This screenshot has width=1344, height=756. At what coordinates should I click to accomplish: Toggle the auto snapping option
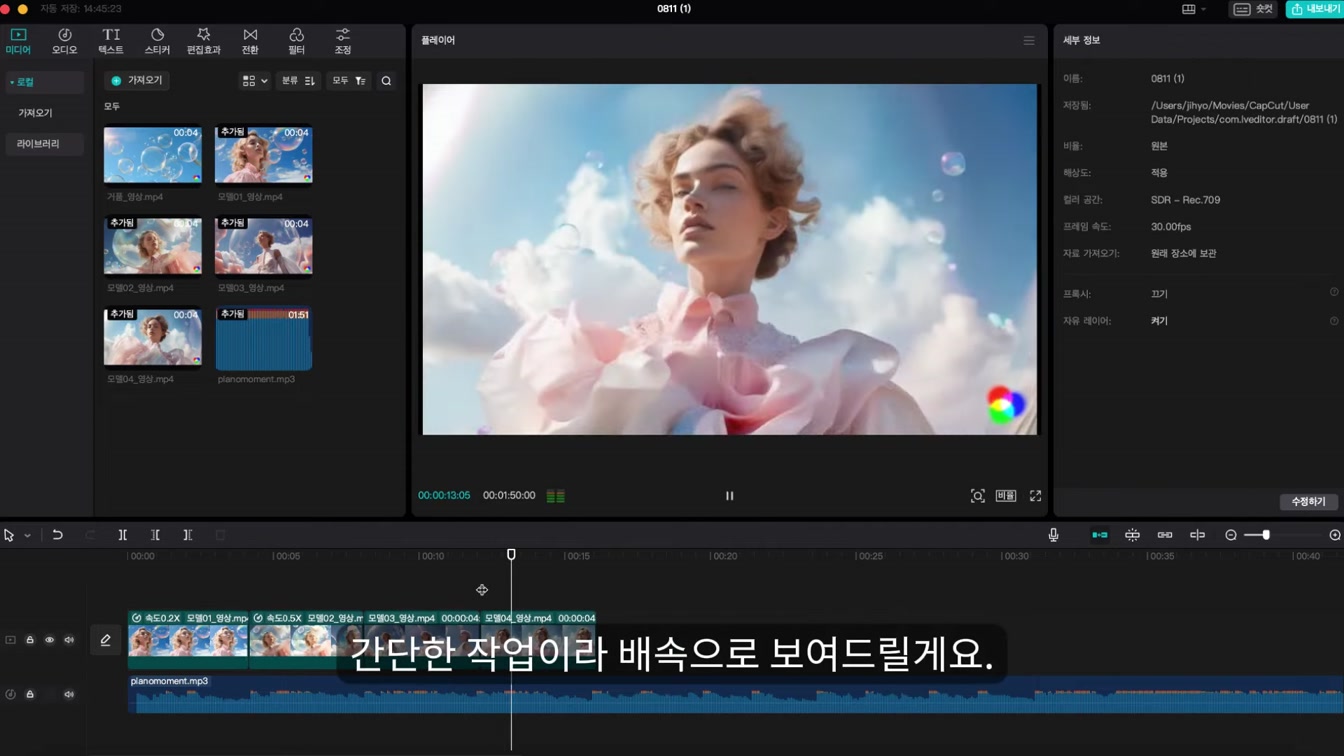(1132, 536)
